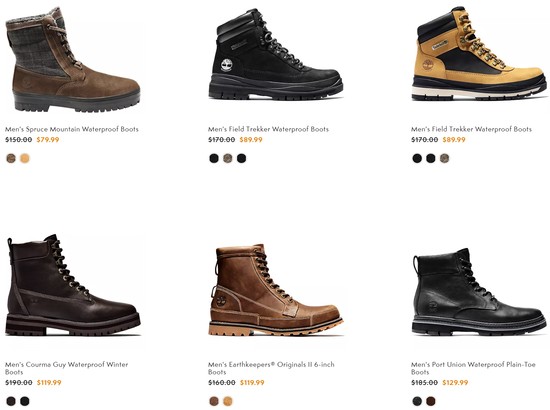Click Men's Courma Guy Waterproof Winter Boots title
550x410 pixels.
click(67, 368)
